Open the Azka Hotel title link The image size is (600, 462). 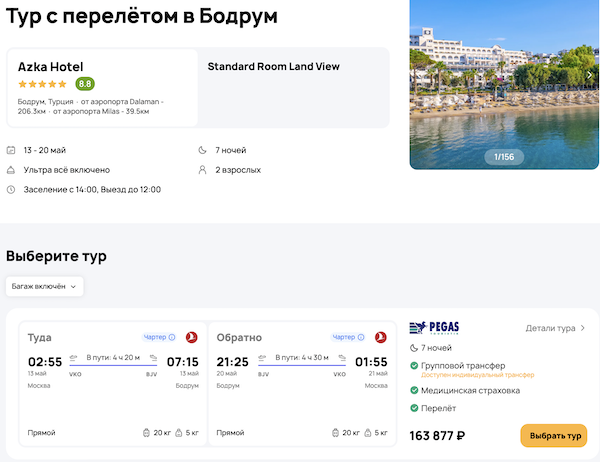pos(51,66)
